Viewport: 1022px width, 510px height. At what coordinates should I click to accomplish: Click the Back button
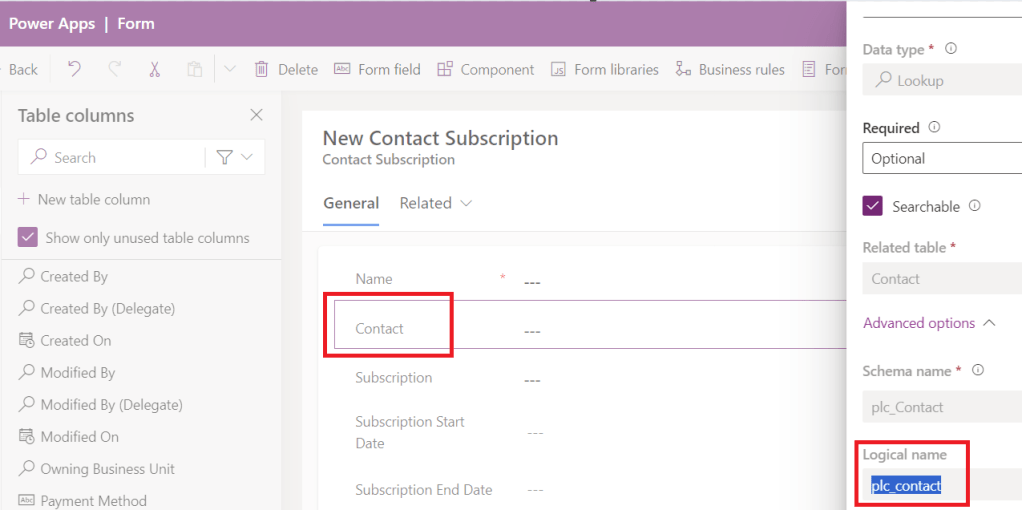[22, 69]
